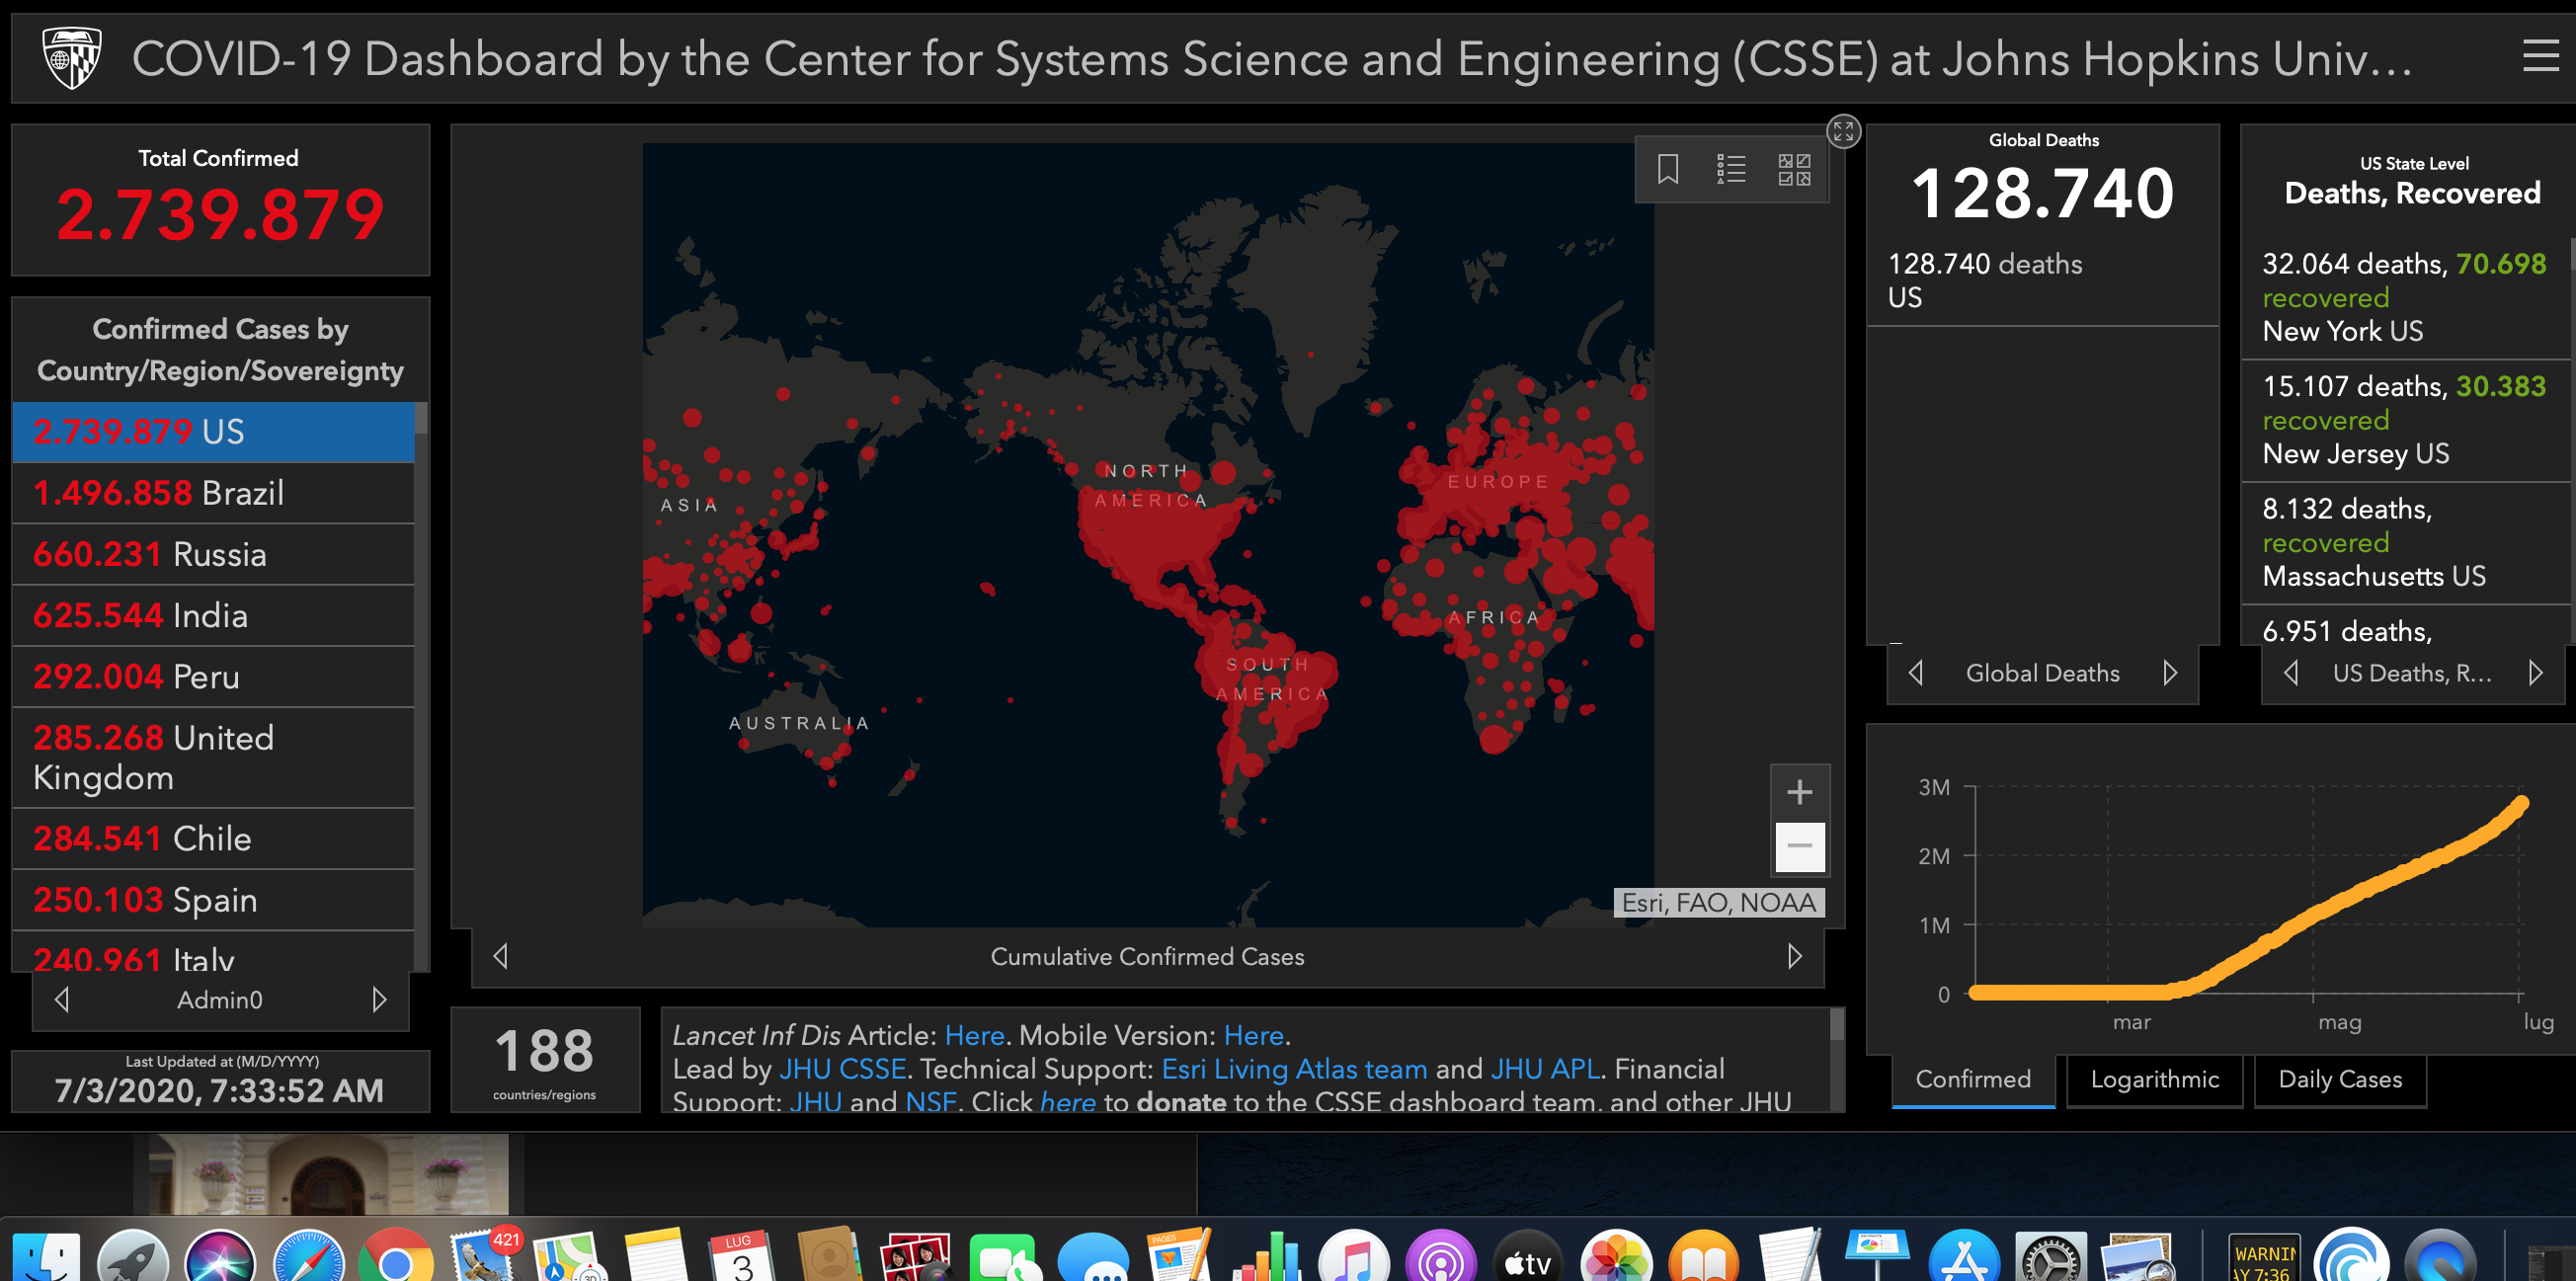Open Podcasts in the dock
Image resolution: width=2576 pixels, height=1281 pixels.
1441,1257
